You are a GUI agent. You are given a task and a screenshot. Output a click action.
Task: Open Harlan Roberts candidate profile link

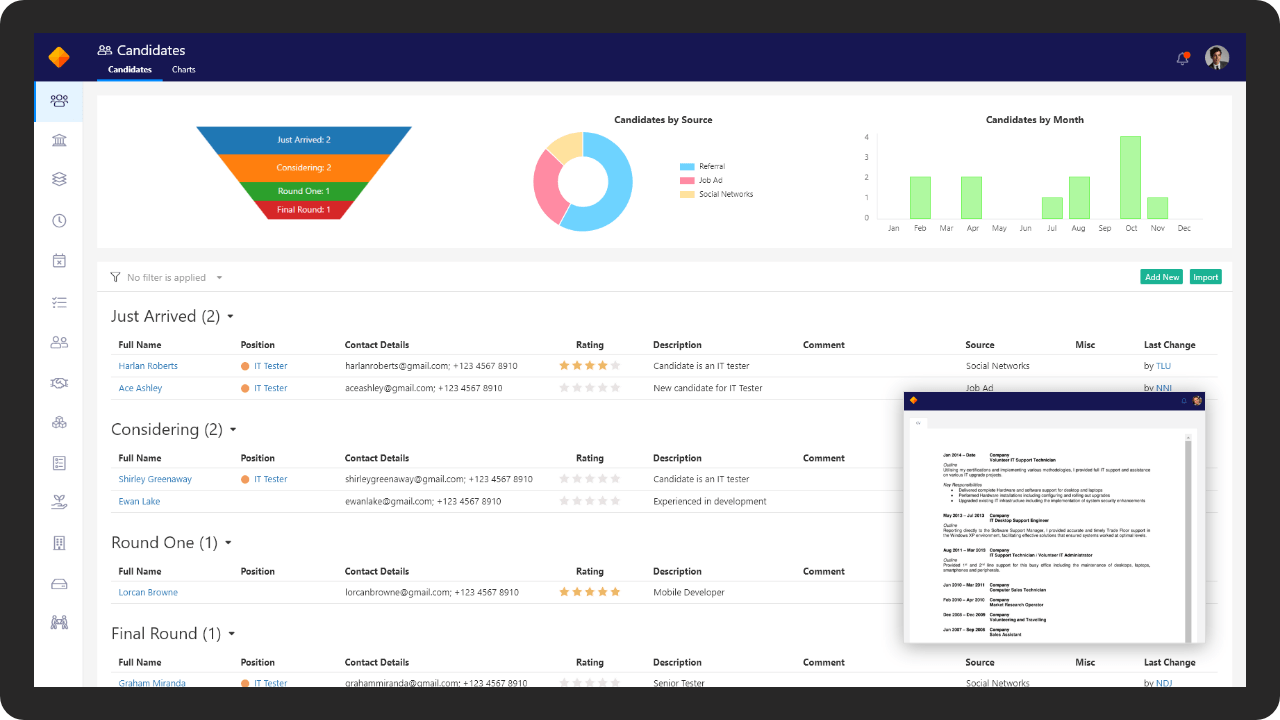(x=147, y=365)
